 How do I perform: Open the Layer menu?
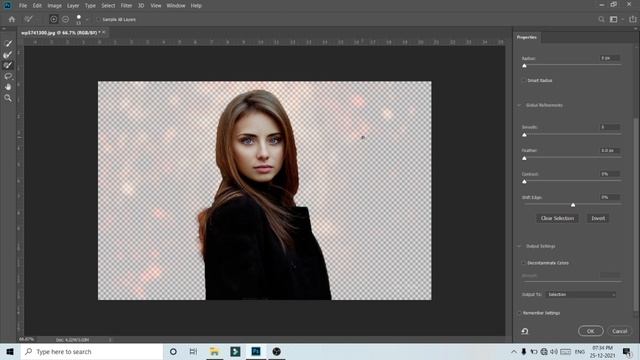(x=73, y=6)
